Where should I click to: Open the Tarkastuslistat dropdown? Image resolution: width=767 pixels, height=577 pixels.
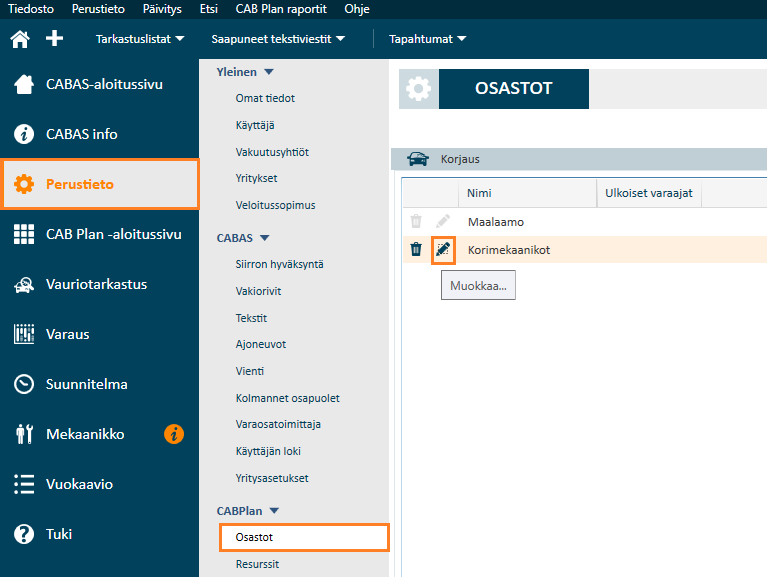139,39
